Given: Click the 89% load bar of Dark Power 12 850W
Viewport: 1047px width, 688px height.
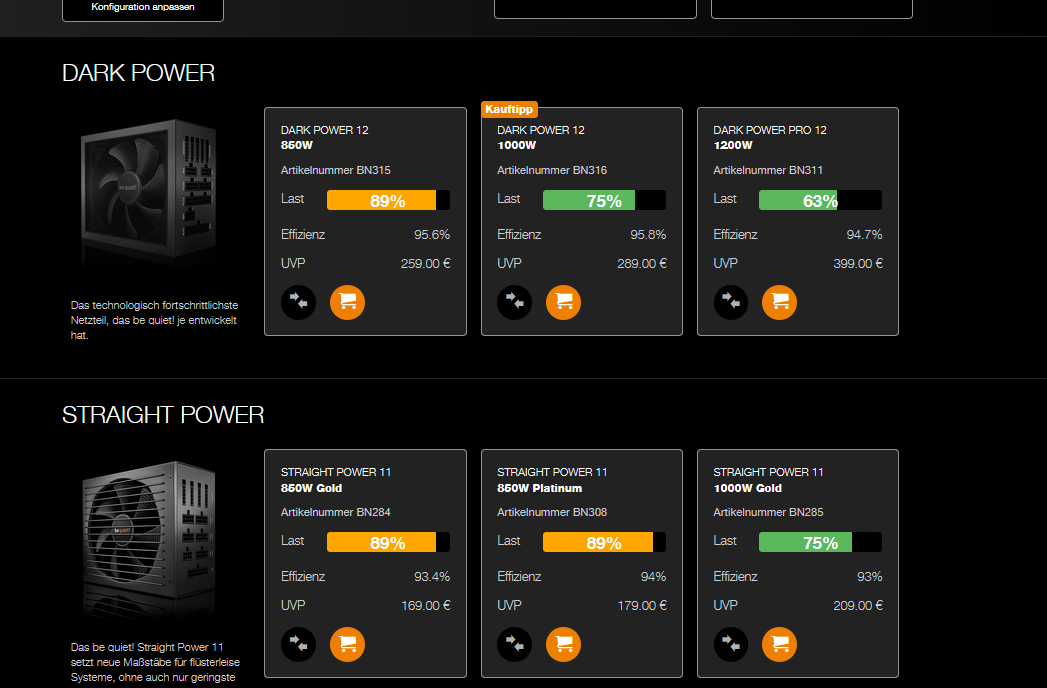Looking at the screenshot, I should pyautogui.click(x=388, y=200).
